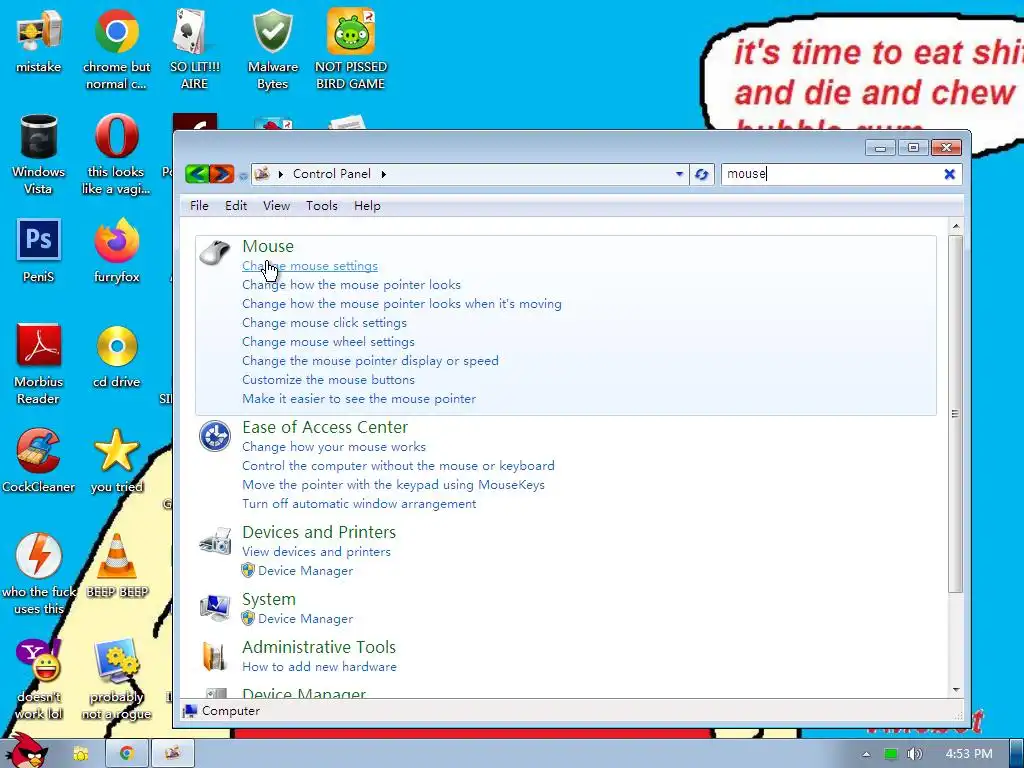Click the orange Forward navigation arrow
The image size is (1024, 768).
(222, 174)
